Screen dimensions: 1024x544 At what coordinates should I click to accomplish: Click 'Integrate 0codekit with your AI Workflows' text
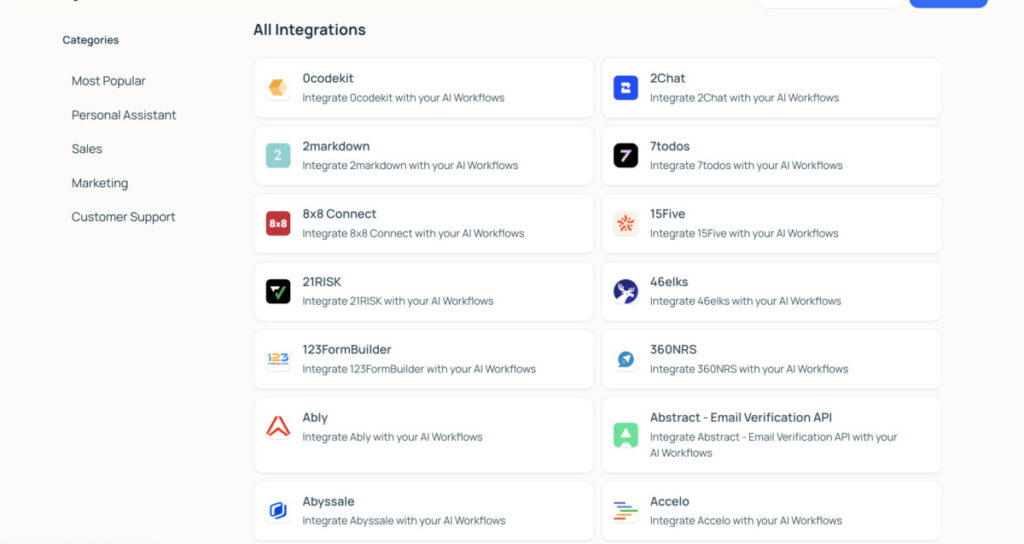[403, 98]
